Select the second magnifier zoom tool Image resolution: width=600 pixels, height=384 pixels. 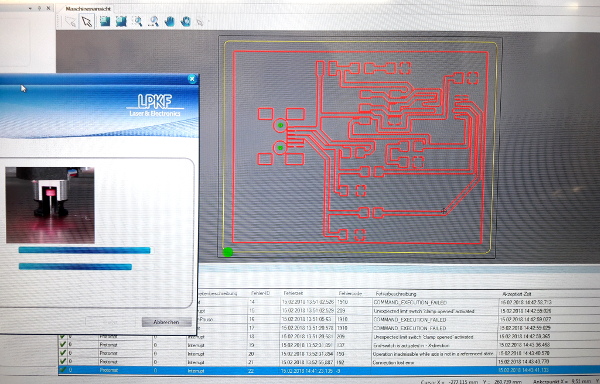coord(154,21)
